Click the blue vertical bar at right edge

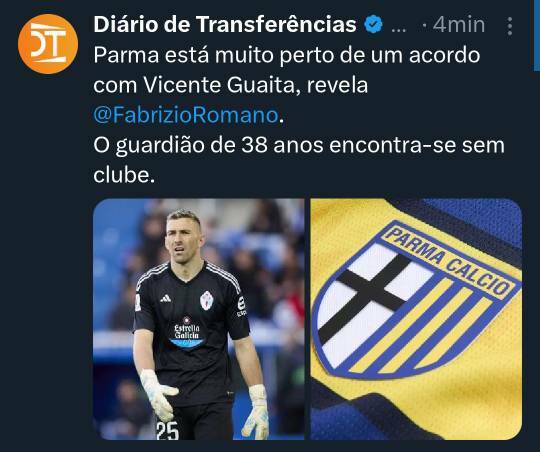[x=537, y=34]
